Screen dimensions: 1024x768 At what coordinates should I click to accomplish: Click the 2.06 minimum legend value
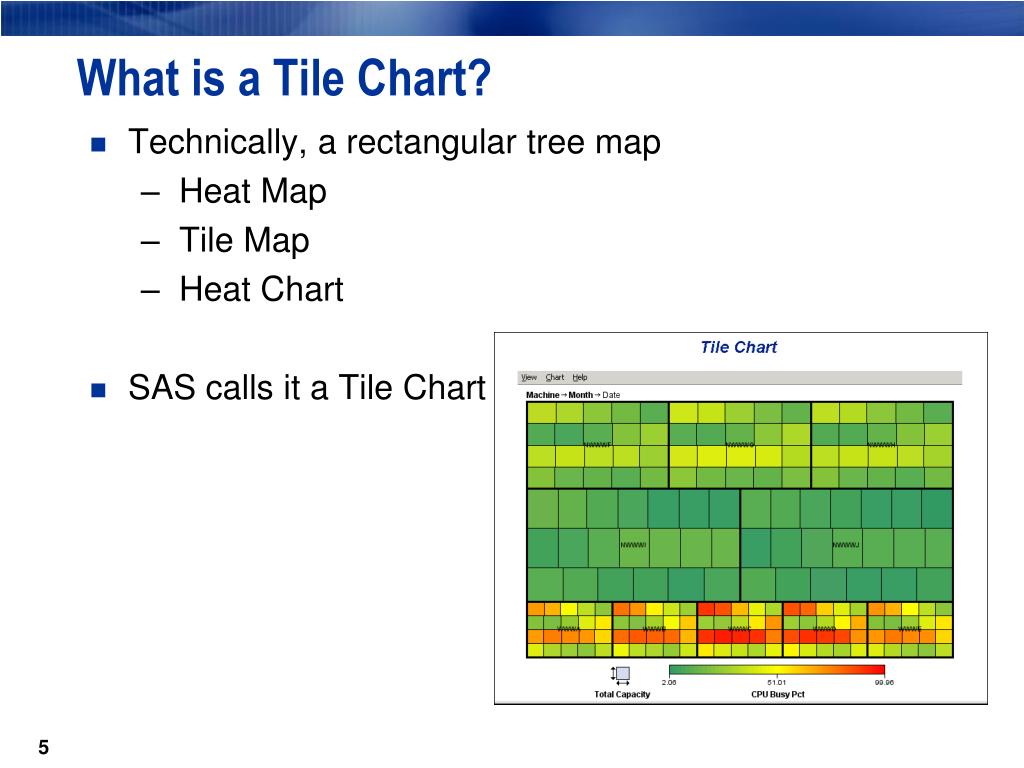coord(669,682)
